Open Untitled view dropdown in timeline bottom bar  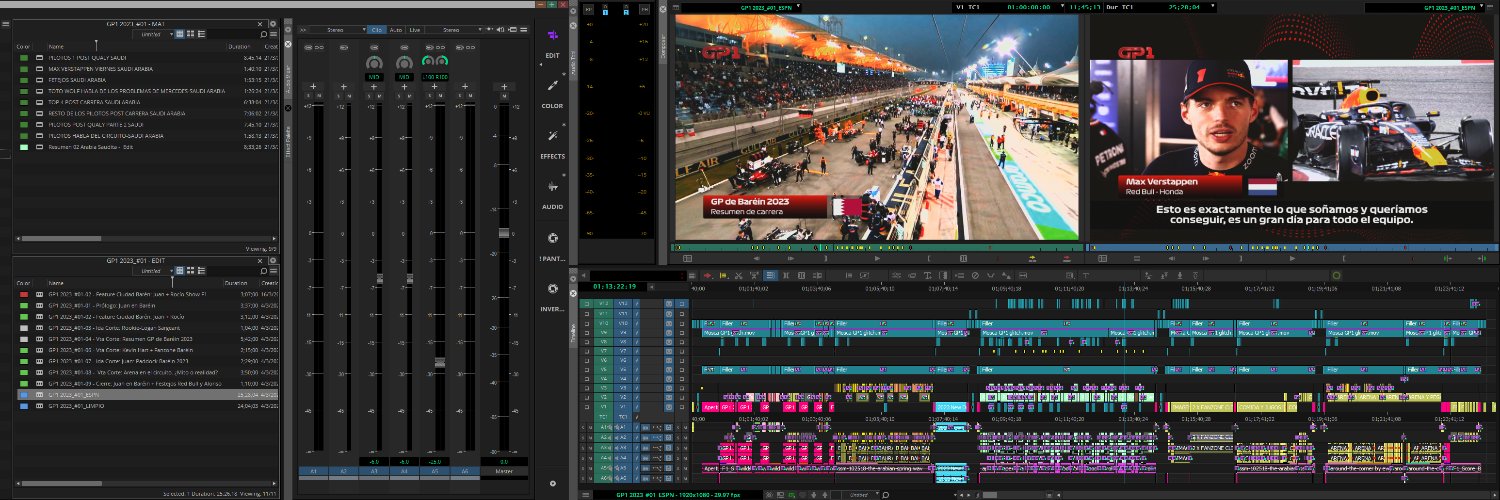pos(860,494)
